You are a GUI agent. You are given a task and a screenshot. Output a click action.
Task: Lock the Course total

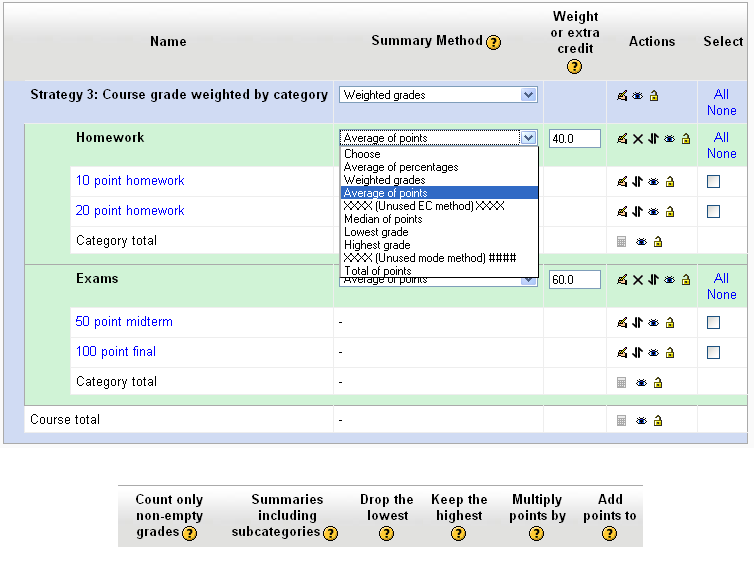(658, 421)
